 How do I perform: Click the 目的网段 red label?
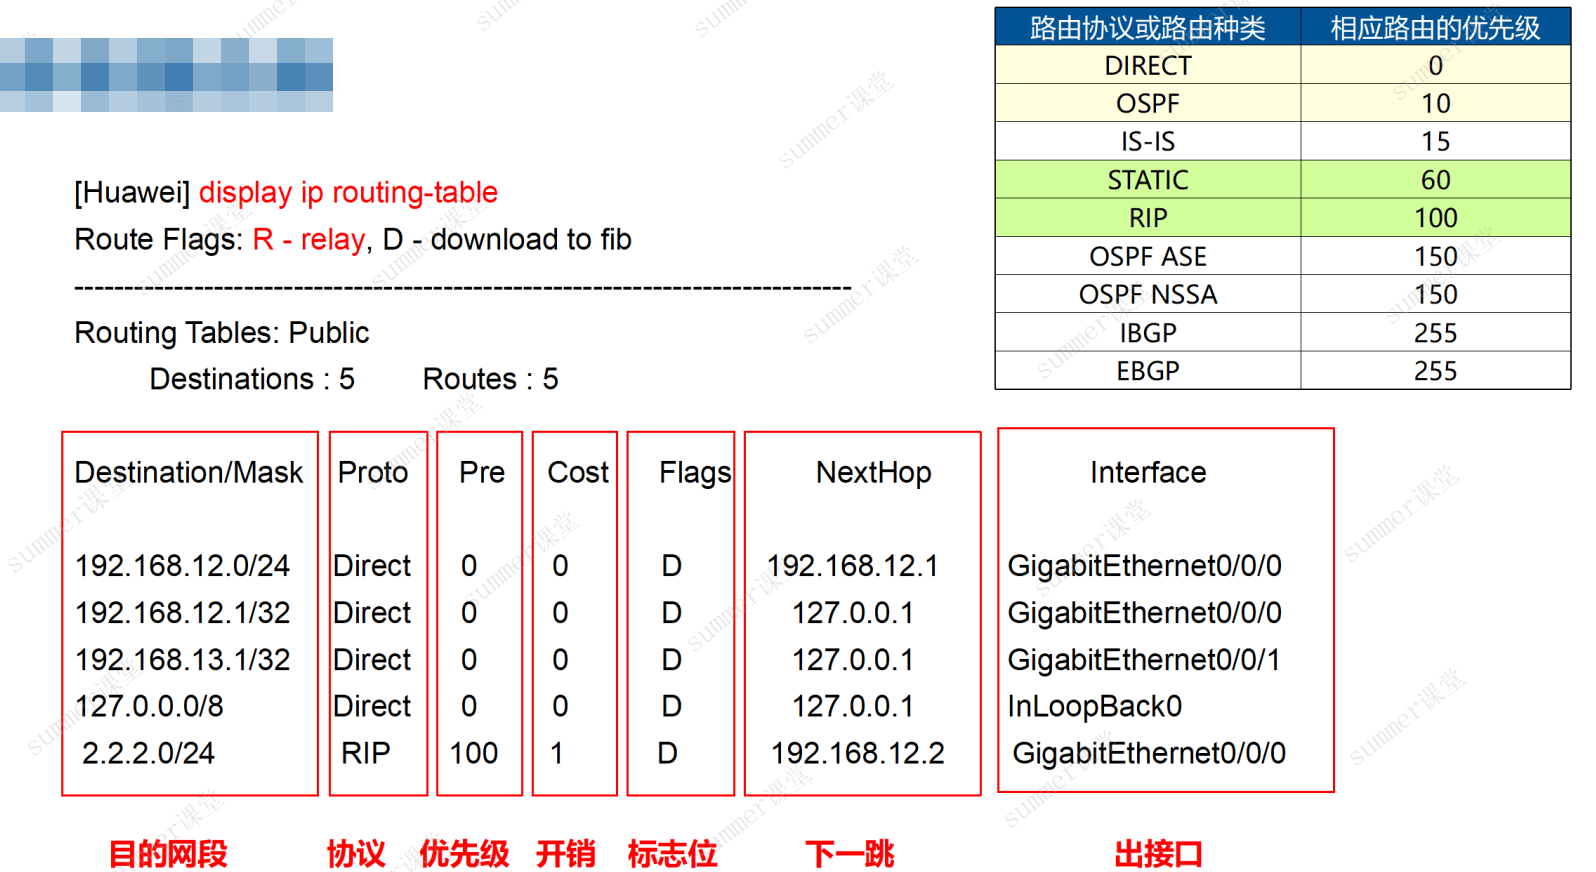coord(168,854)
